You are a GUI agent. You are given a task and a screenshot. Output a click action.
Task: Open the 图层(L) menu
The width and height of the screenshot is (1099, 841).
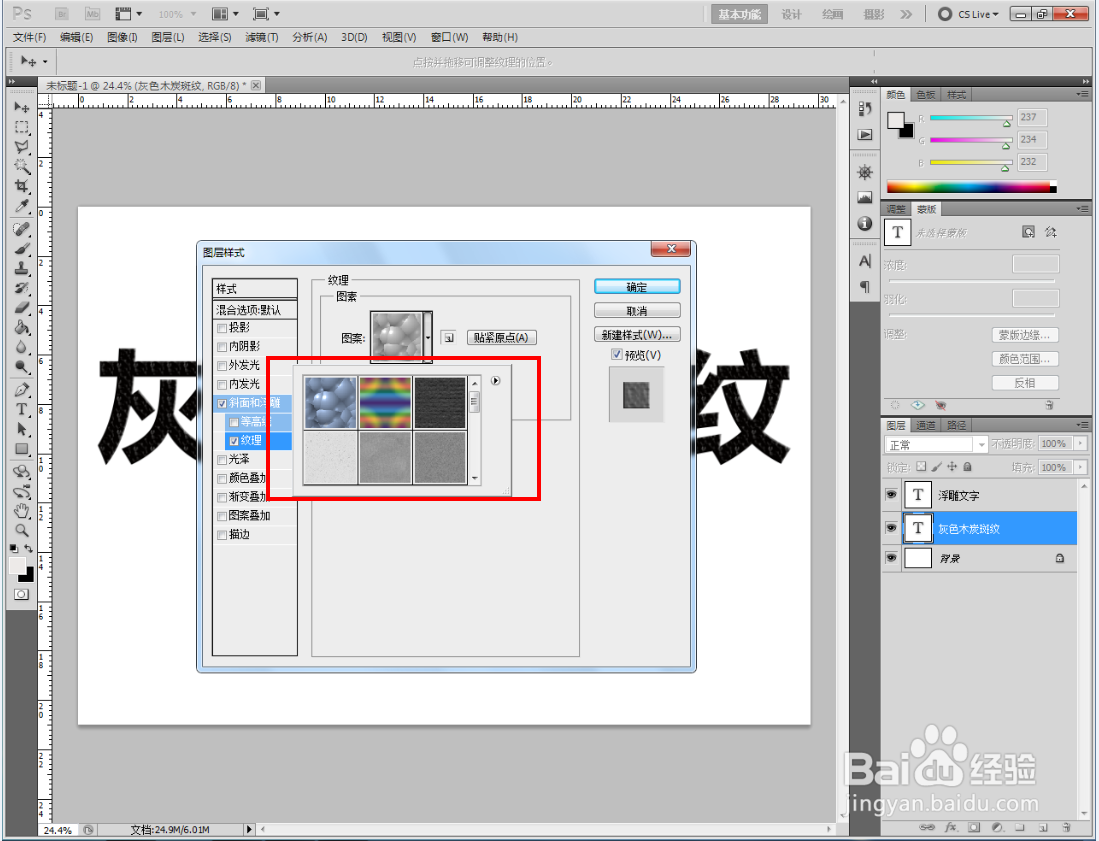[x=168, y=37]
